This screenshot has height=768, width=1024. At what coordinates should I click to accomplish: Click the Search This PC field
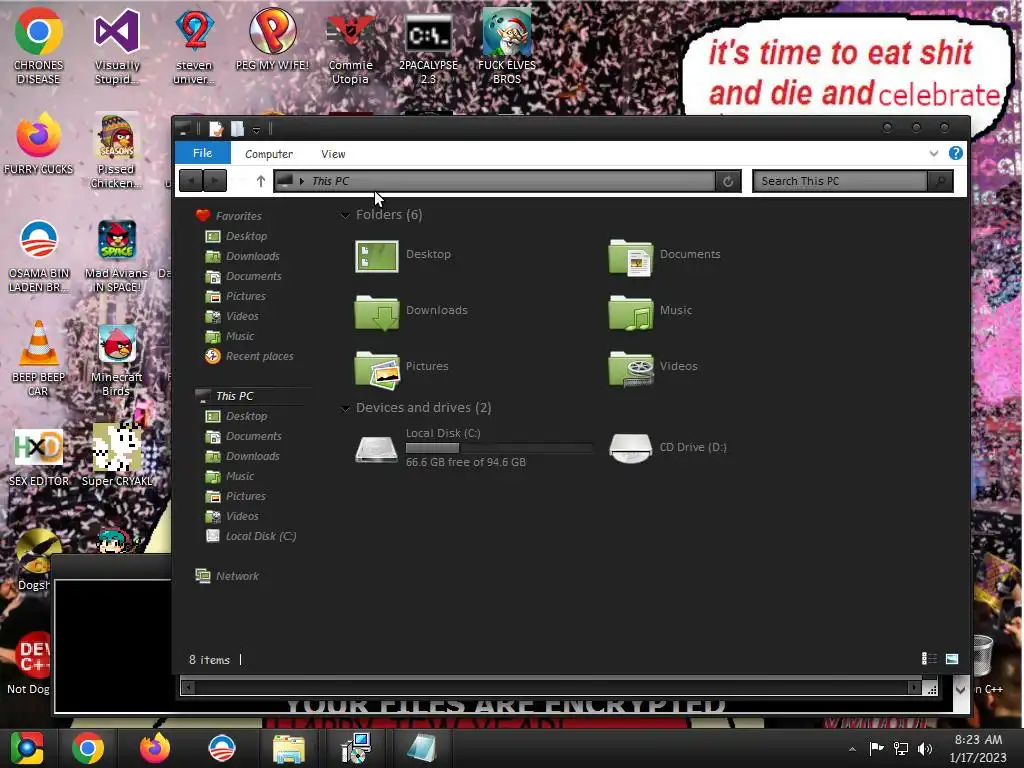coord(840,181)
